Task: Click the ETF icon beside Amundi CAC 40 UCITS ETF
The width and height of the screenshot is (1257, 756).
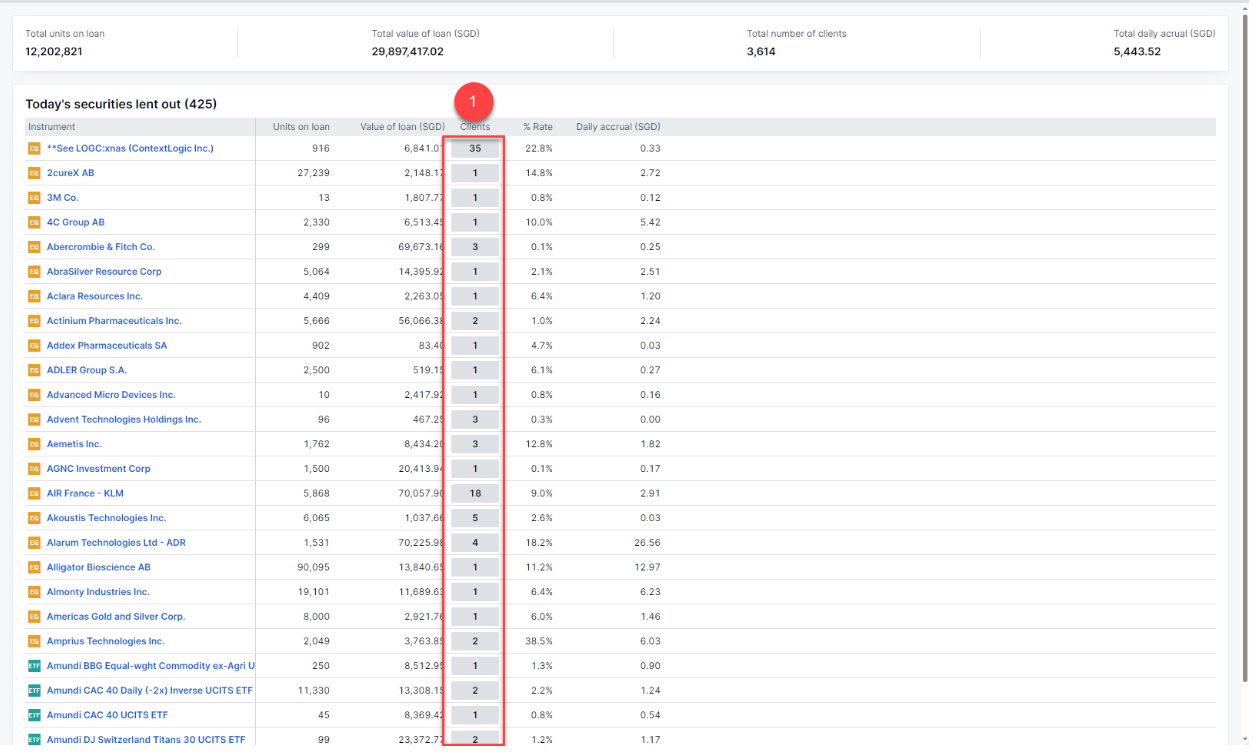Action: 34,715
